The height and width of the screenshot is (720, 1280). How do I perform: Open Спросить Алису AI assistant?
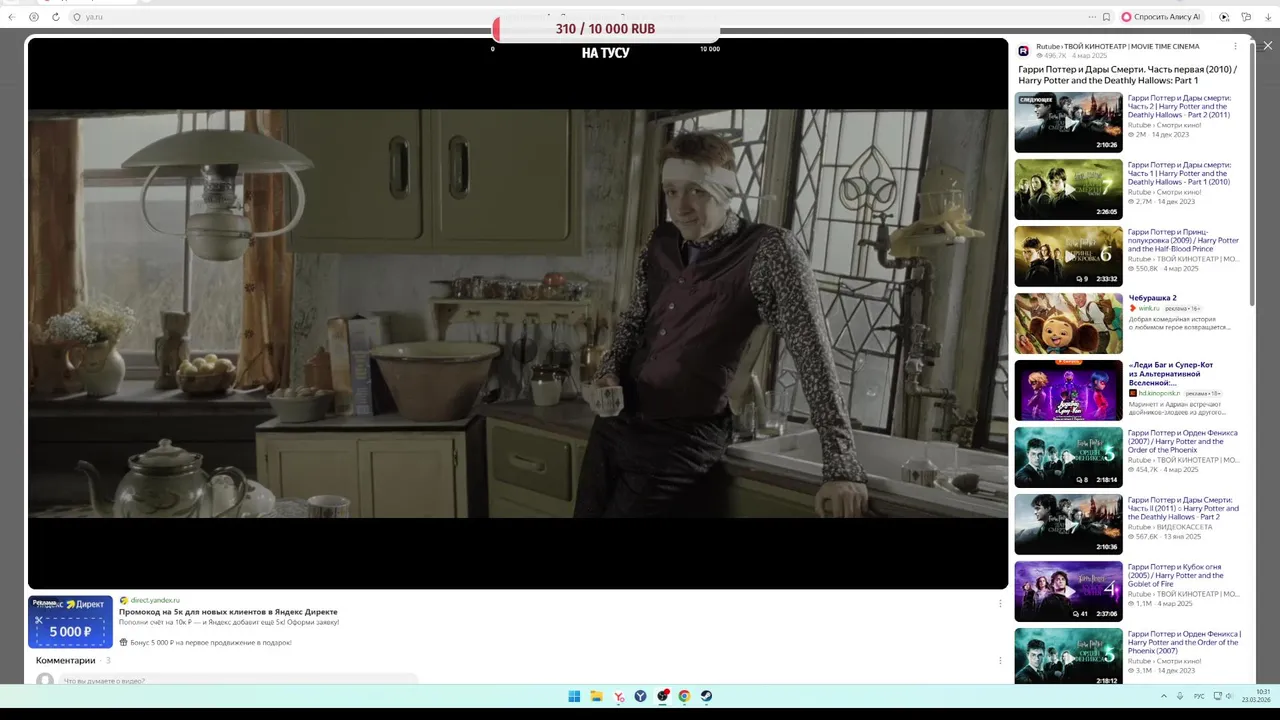(x=1160, y=17)
